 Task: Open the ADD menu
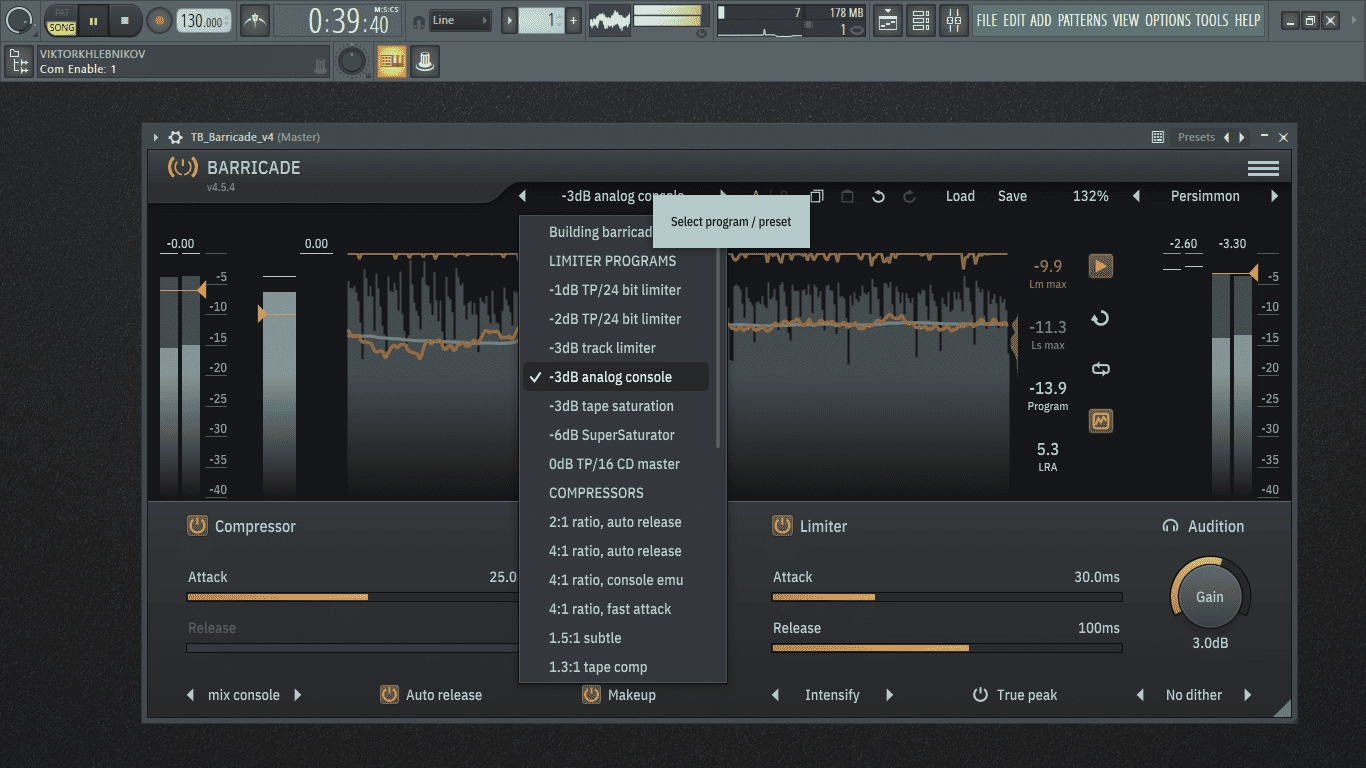1041,20
